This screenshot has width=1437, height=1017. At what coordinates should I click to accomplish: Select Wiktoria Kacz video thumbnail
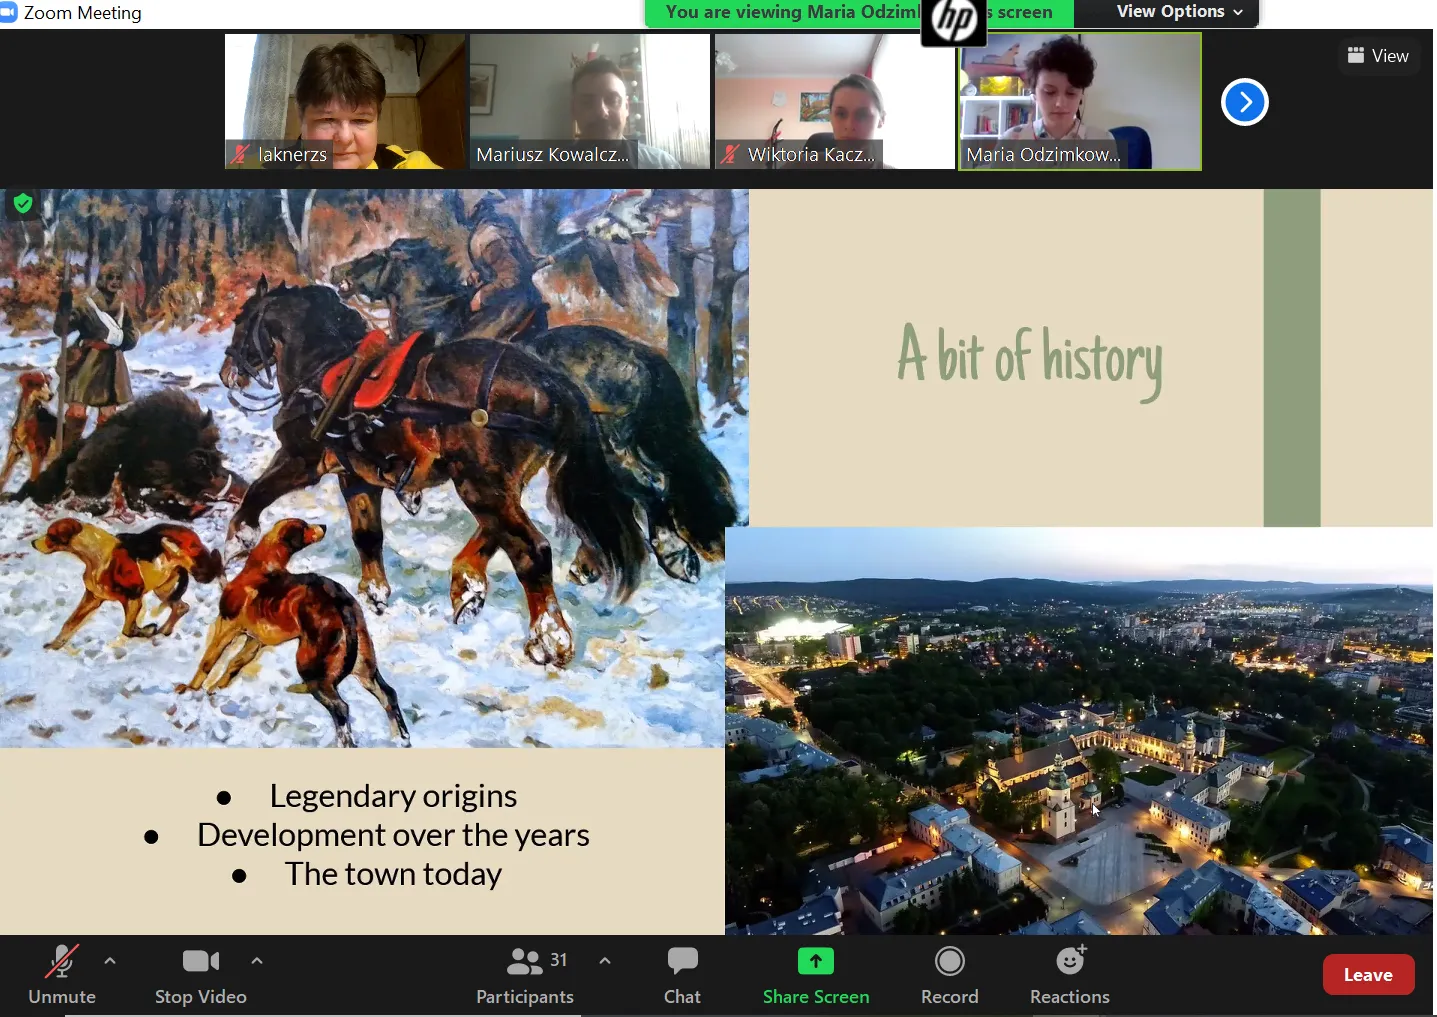[835, 101]
